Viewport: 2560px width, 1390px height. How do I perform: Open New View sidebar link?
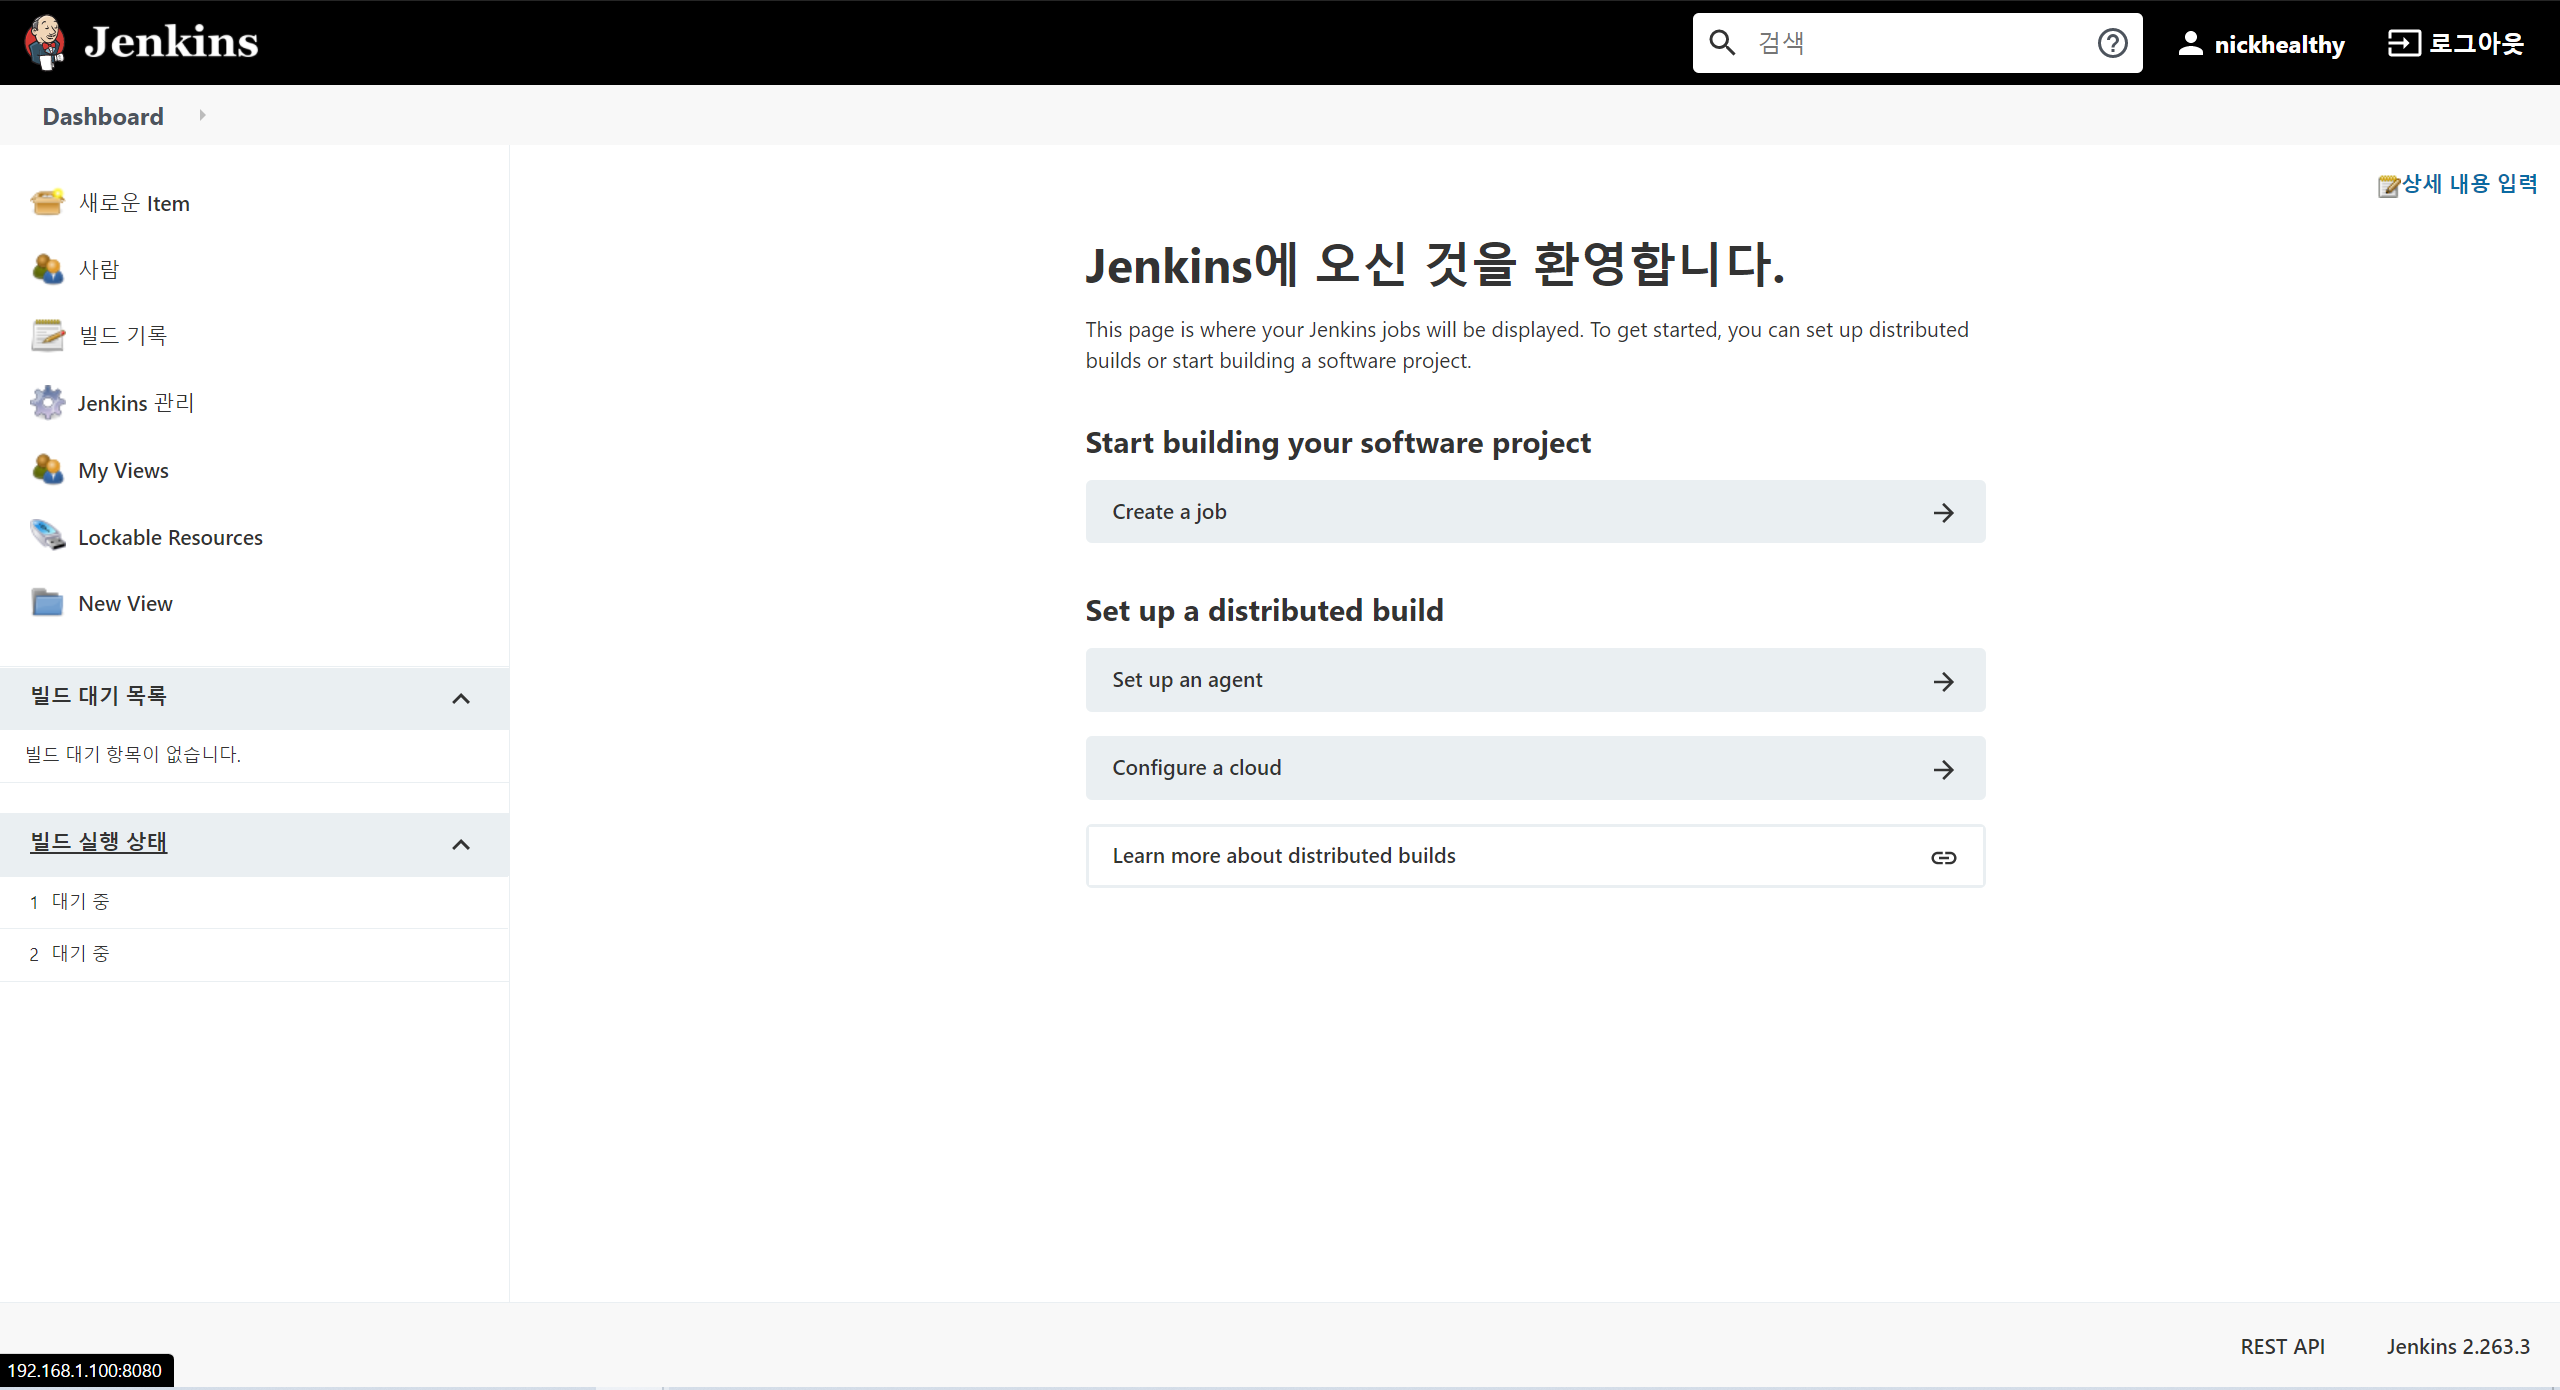tap(125, 603)
